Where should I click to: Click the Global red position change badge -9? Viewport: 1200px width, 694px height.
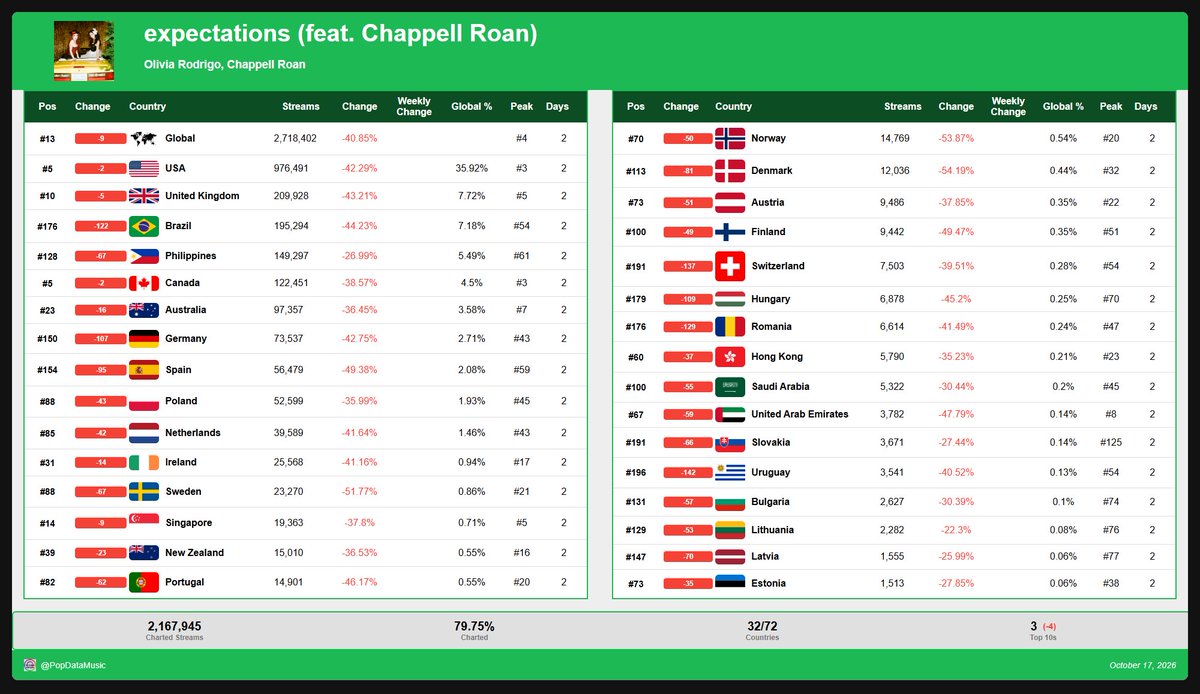point(101,139)
